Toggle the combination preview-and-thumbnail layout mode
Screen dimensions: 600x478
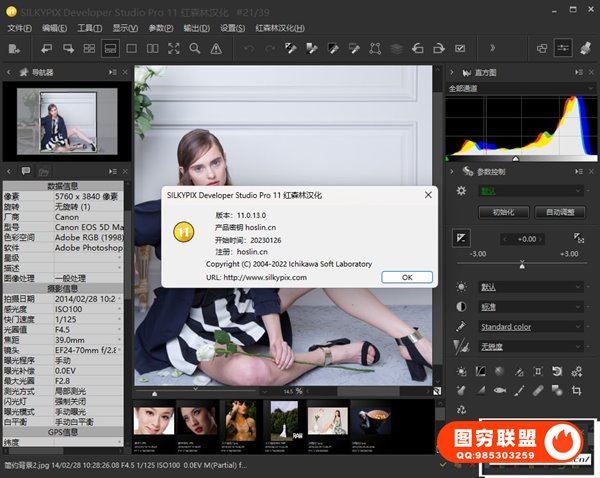pyautogui.click(x=110, y=48)
